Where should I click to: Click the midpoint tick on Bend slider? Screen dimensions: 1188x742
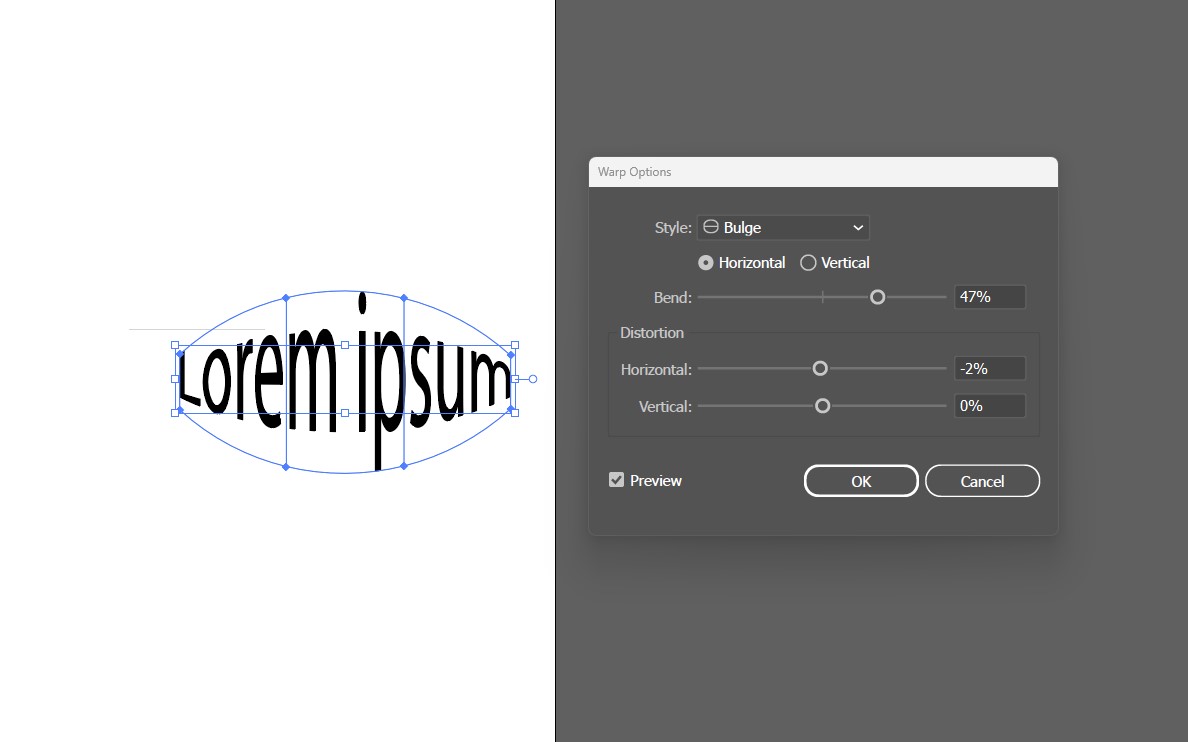point(821,297)
